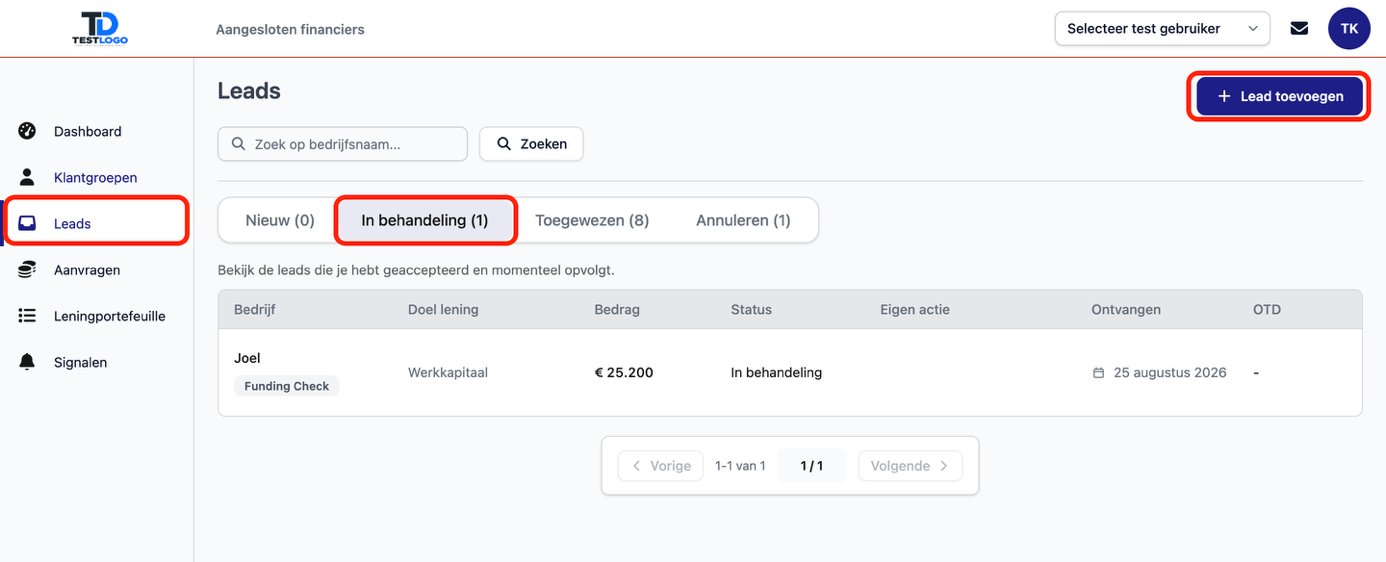This screenshot has width=1386, height=562.
Task: Switch to the Nieuw (0) tab
Action: point(280,220)
